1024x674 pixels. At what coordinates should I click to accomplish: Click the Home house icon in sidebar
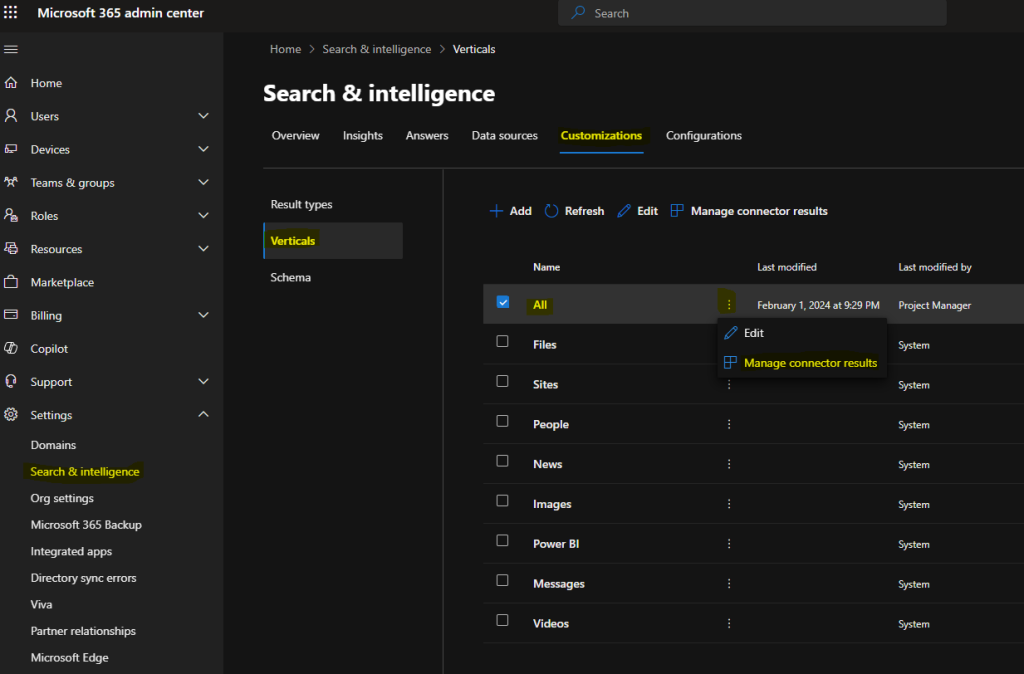coord(11,83)
